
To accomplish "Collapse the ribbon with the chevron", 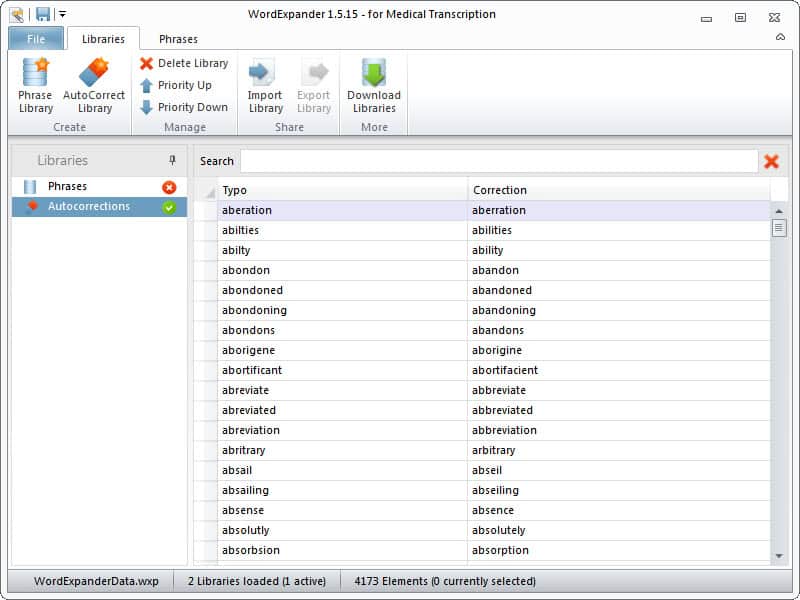I will tap(781, 38).
